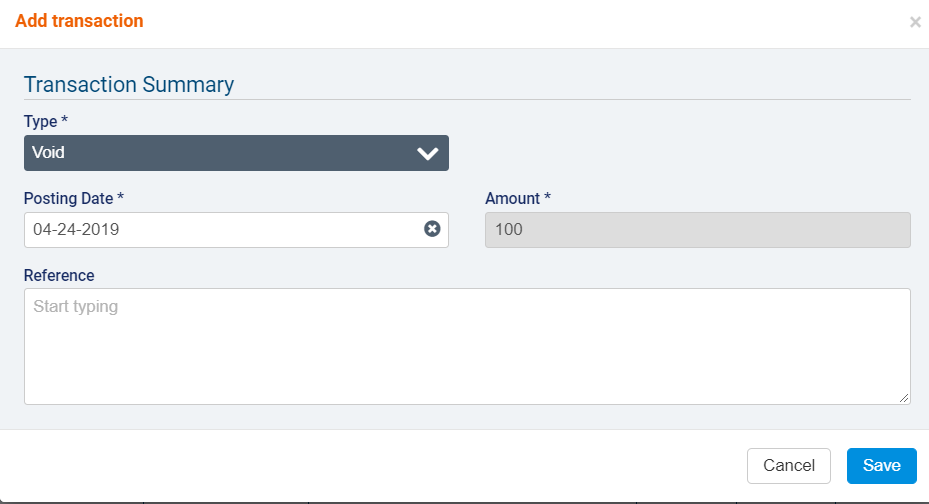Click the 'Type *' field label
This screenshot has height=504, width=929.
coord(46,121)
